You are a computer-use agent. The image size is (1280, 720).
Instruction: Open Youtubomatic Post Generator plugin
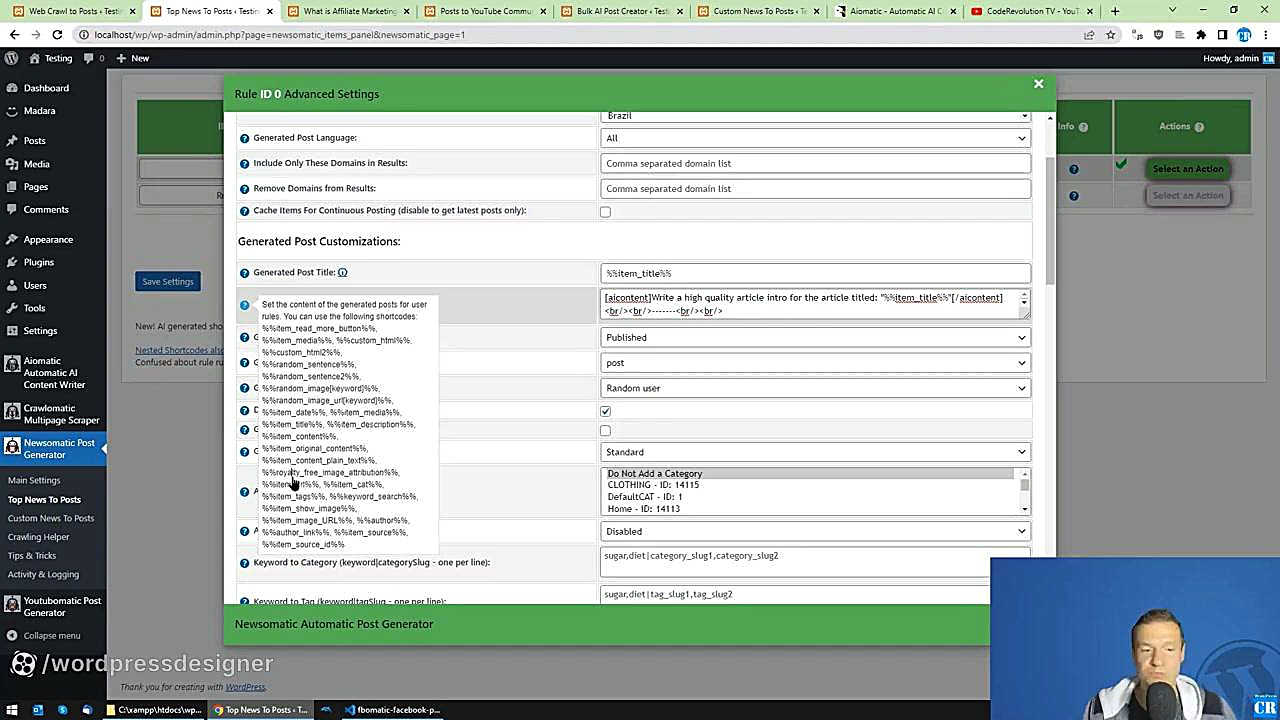[54, 606]
